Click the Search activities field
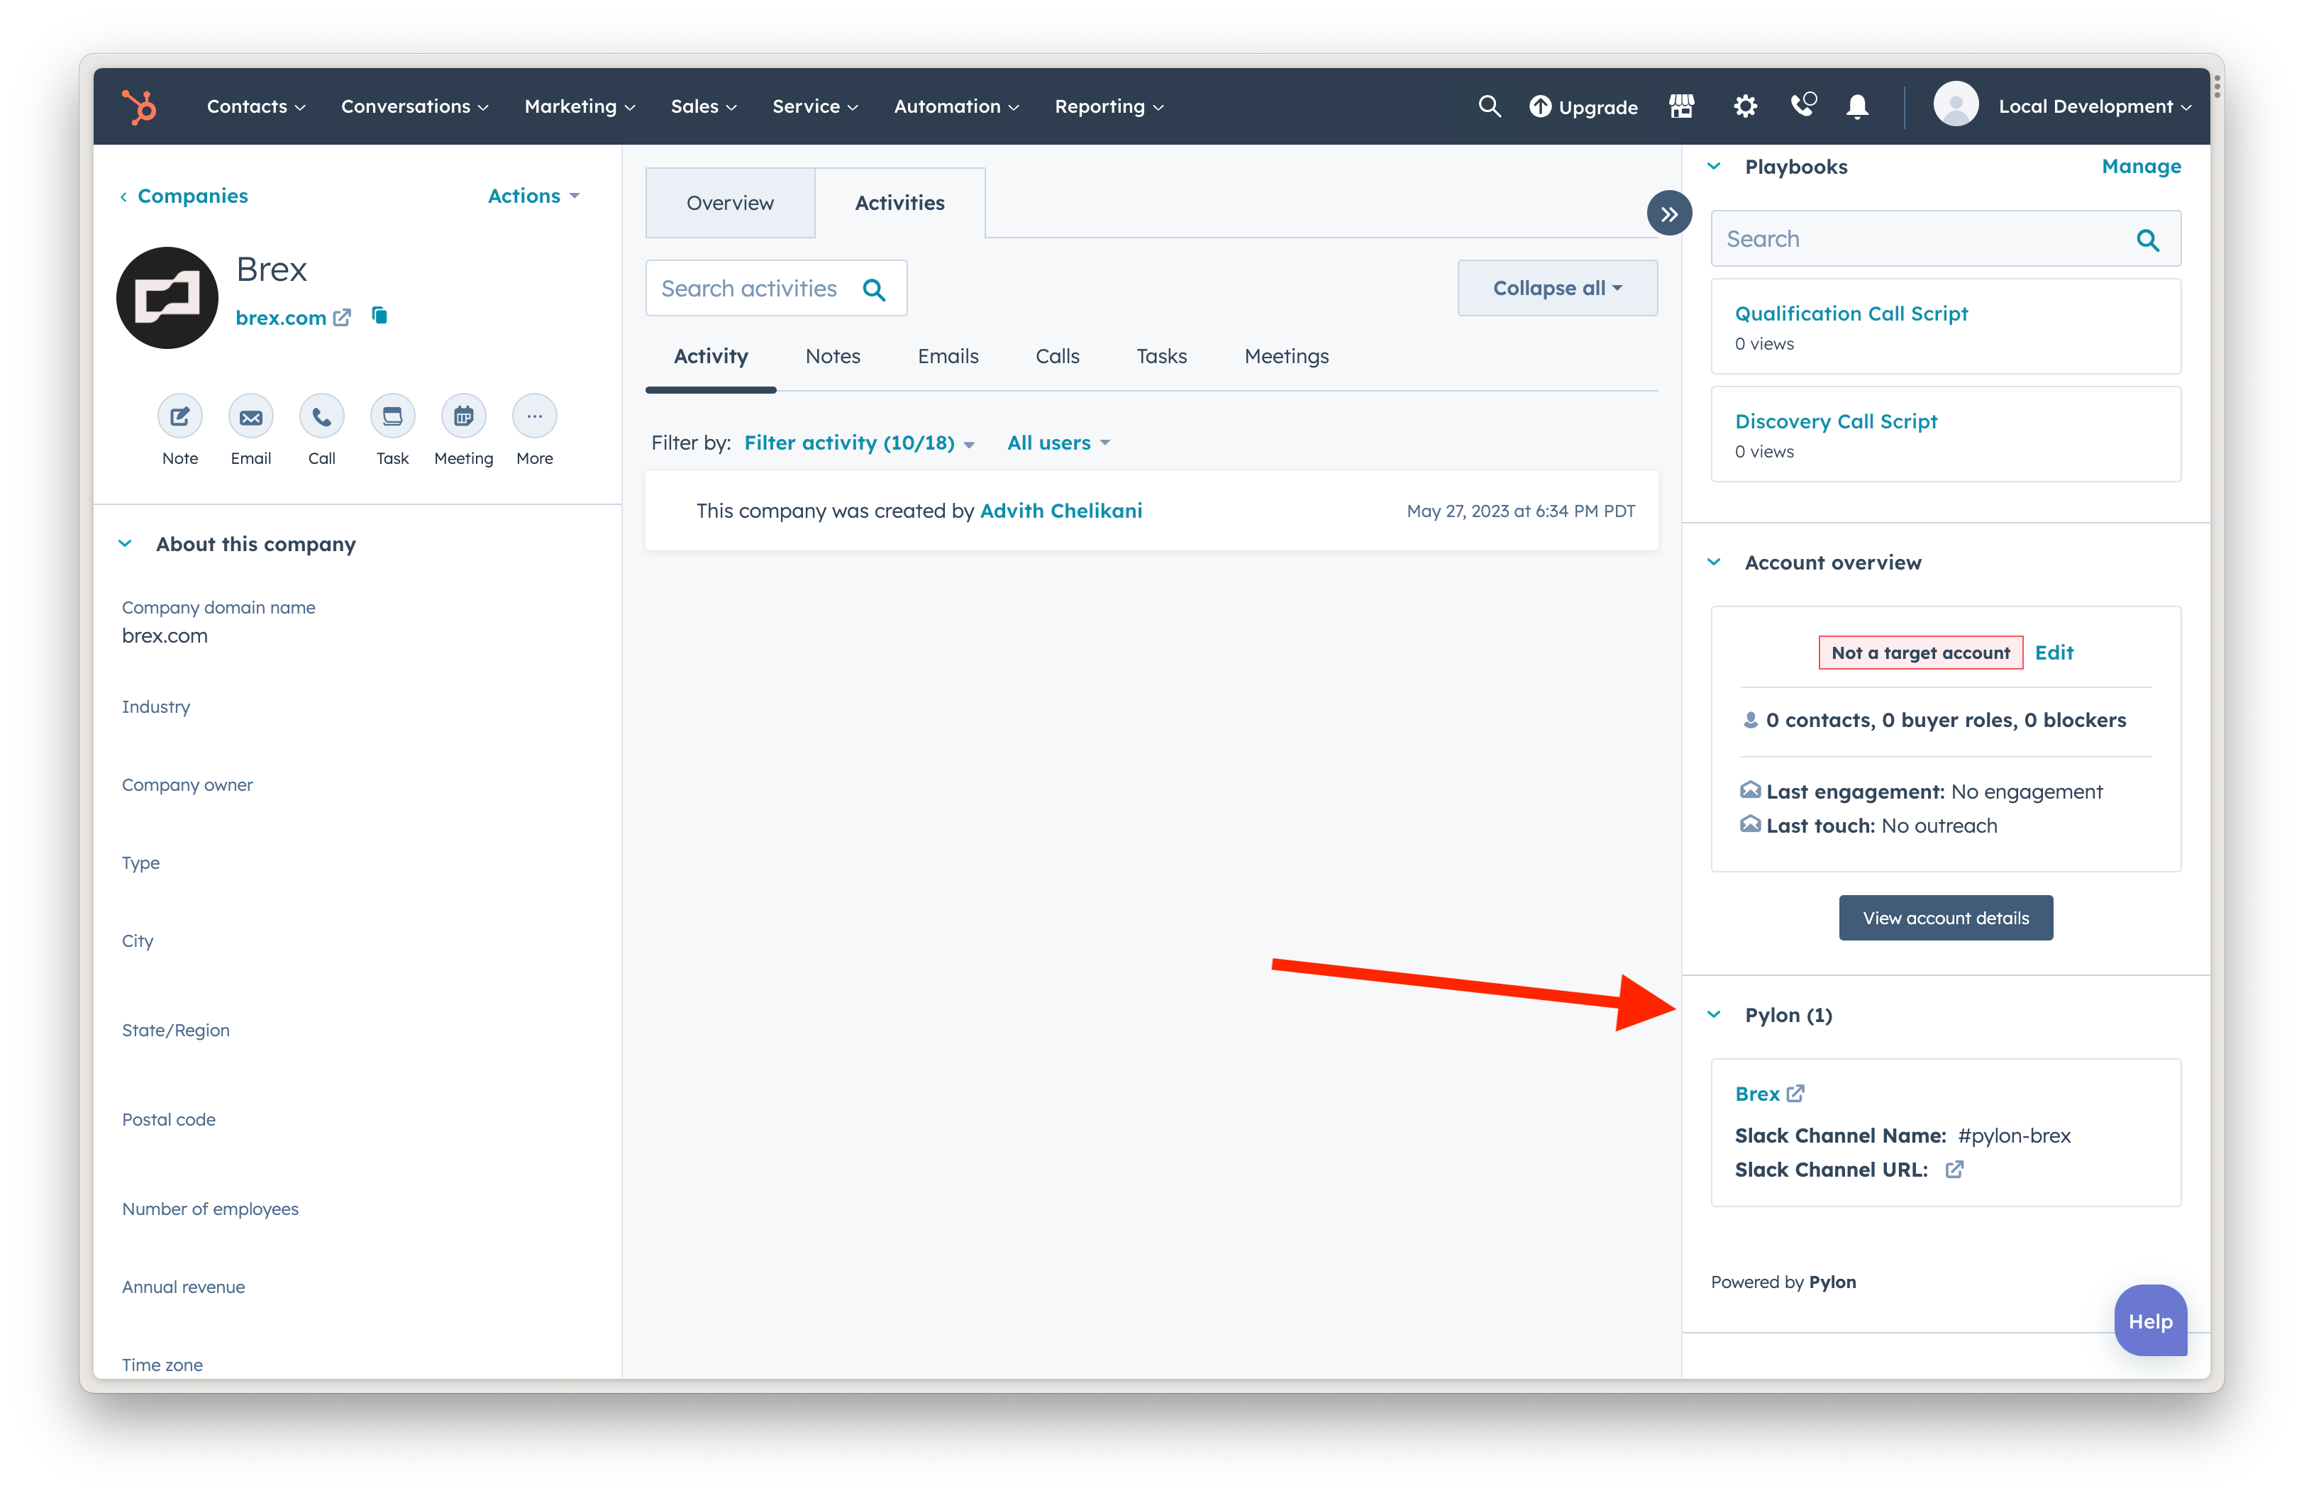 pyautogui.click(x=750, y=289)
